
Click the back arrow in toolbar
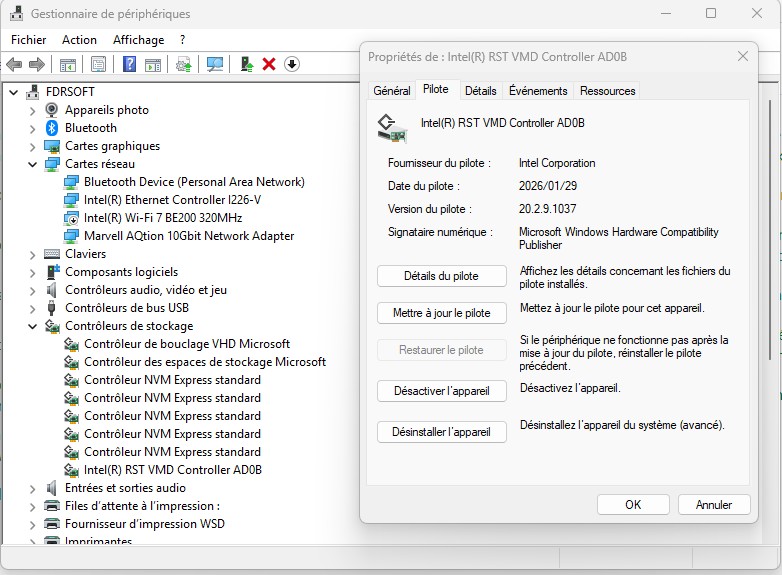(x=14, y=64)
